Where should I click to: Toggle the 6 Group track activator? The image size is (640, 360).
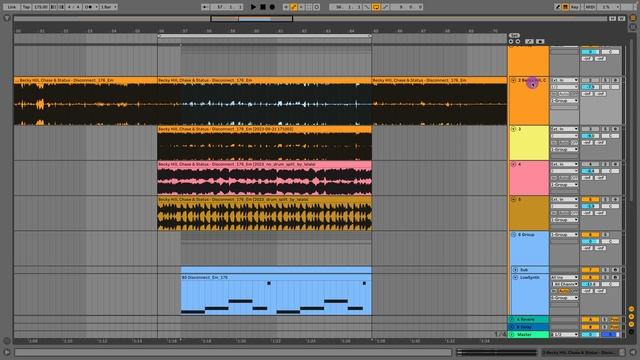[x=590, y=235]
